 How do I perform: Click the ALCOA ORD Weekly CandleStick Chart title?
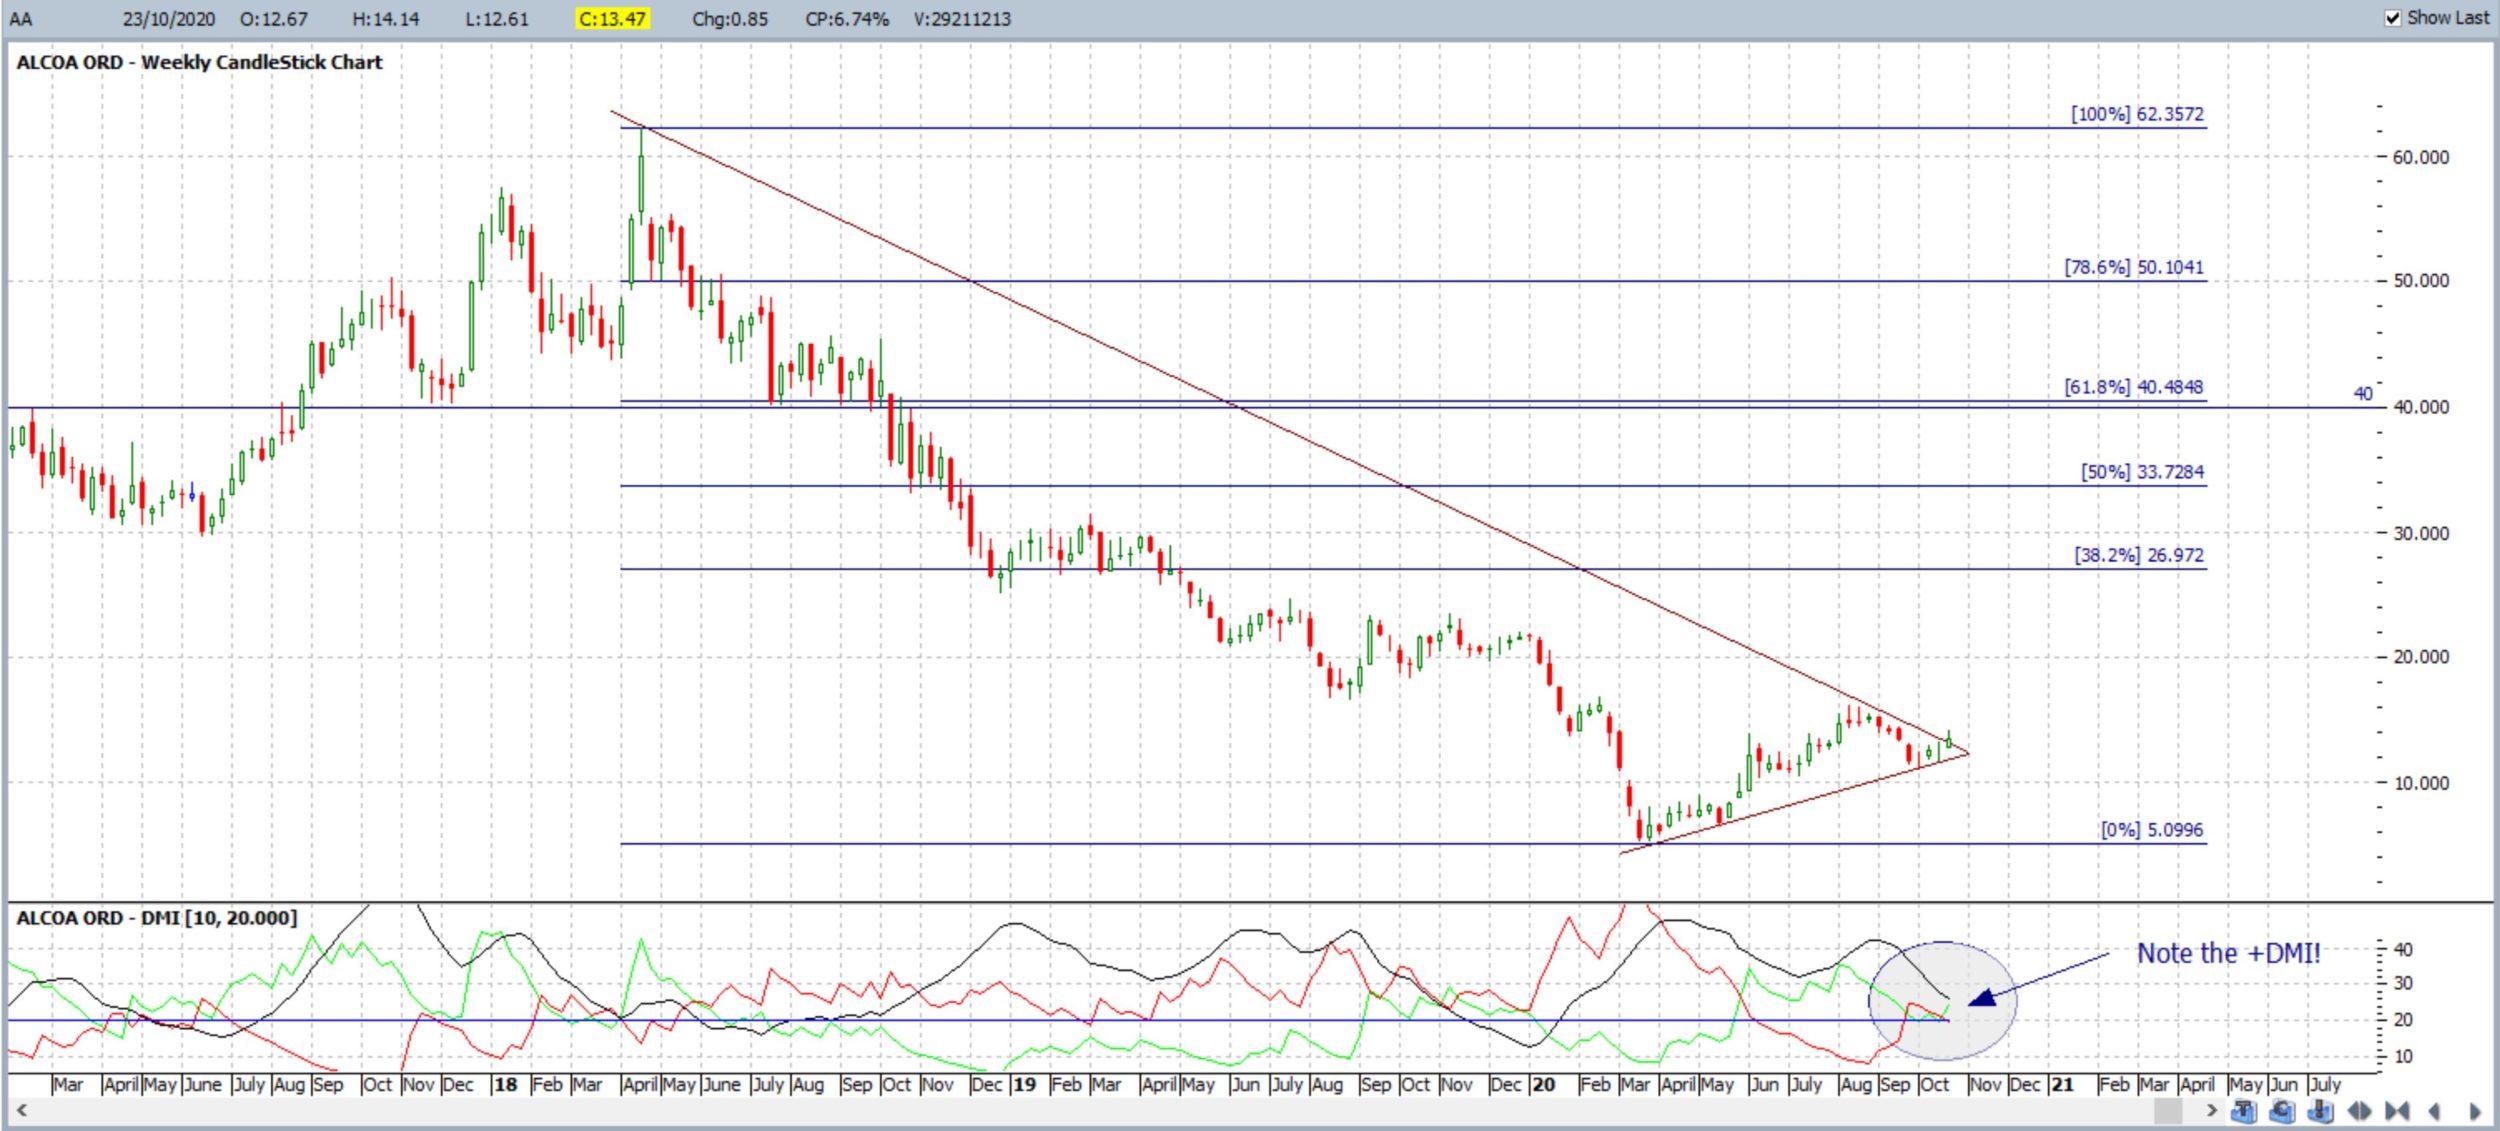pyautogui.click(x=199, y=62)
